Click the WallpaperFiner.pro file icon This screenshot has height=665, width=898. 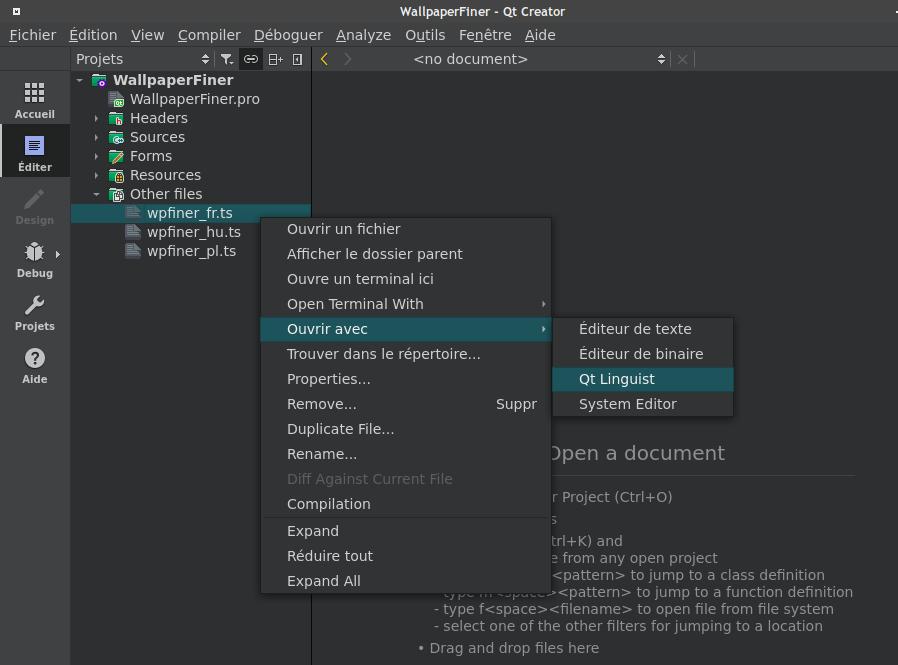(116, 99)
